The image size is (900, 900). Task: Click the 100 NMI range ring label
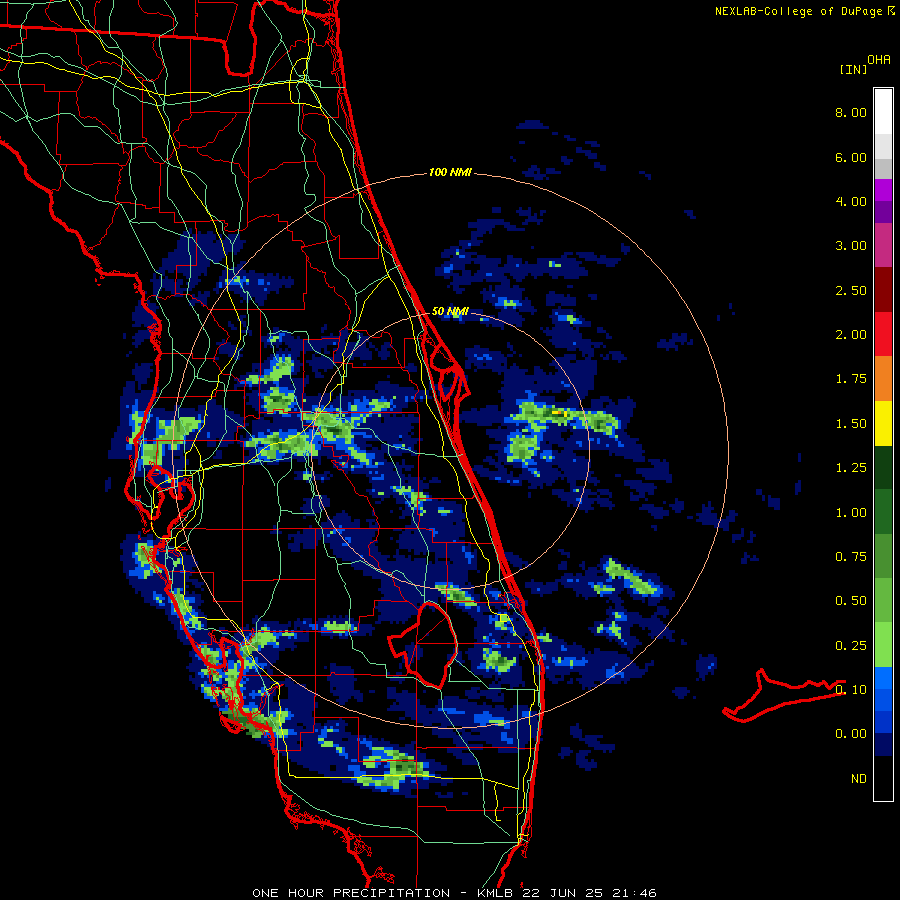tap(450, 172)
